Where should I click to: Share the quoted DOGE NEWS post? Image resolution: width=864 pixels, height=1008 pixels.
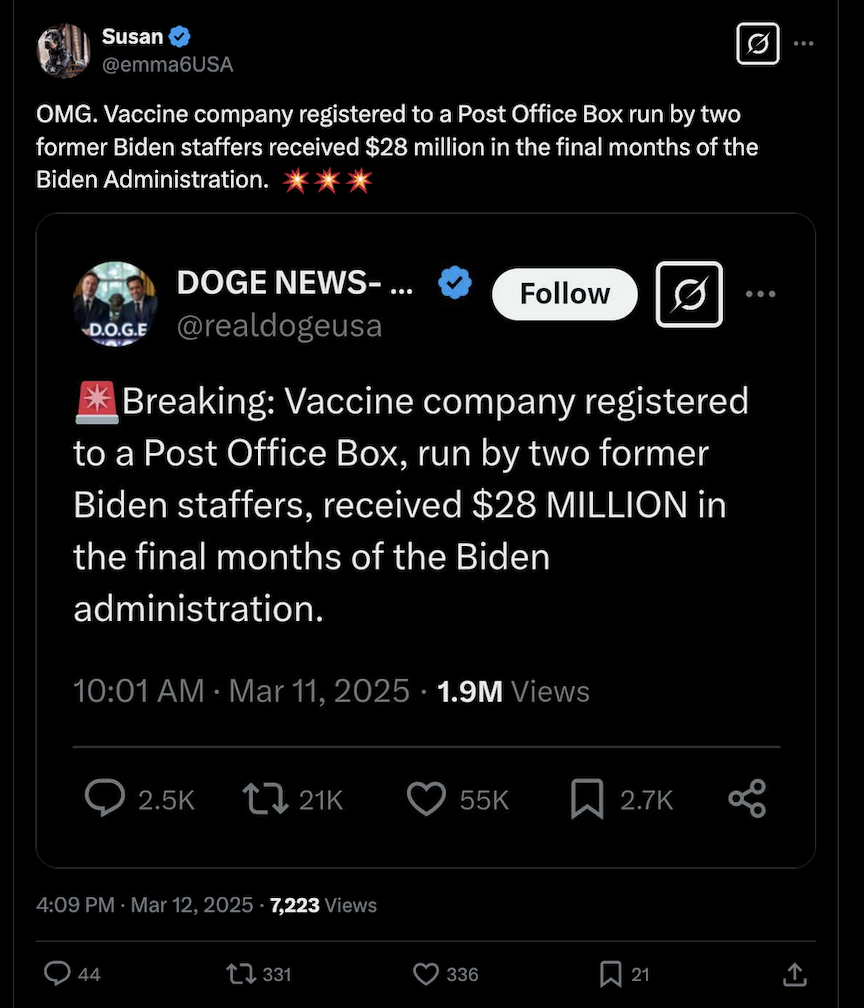(x=747, y=798)
